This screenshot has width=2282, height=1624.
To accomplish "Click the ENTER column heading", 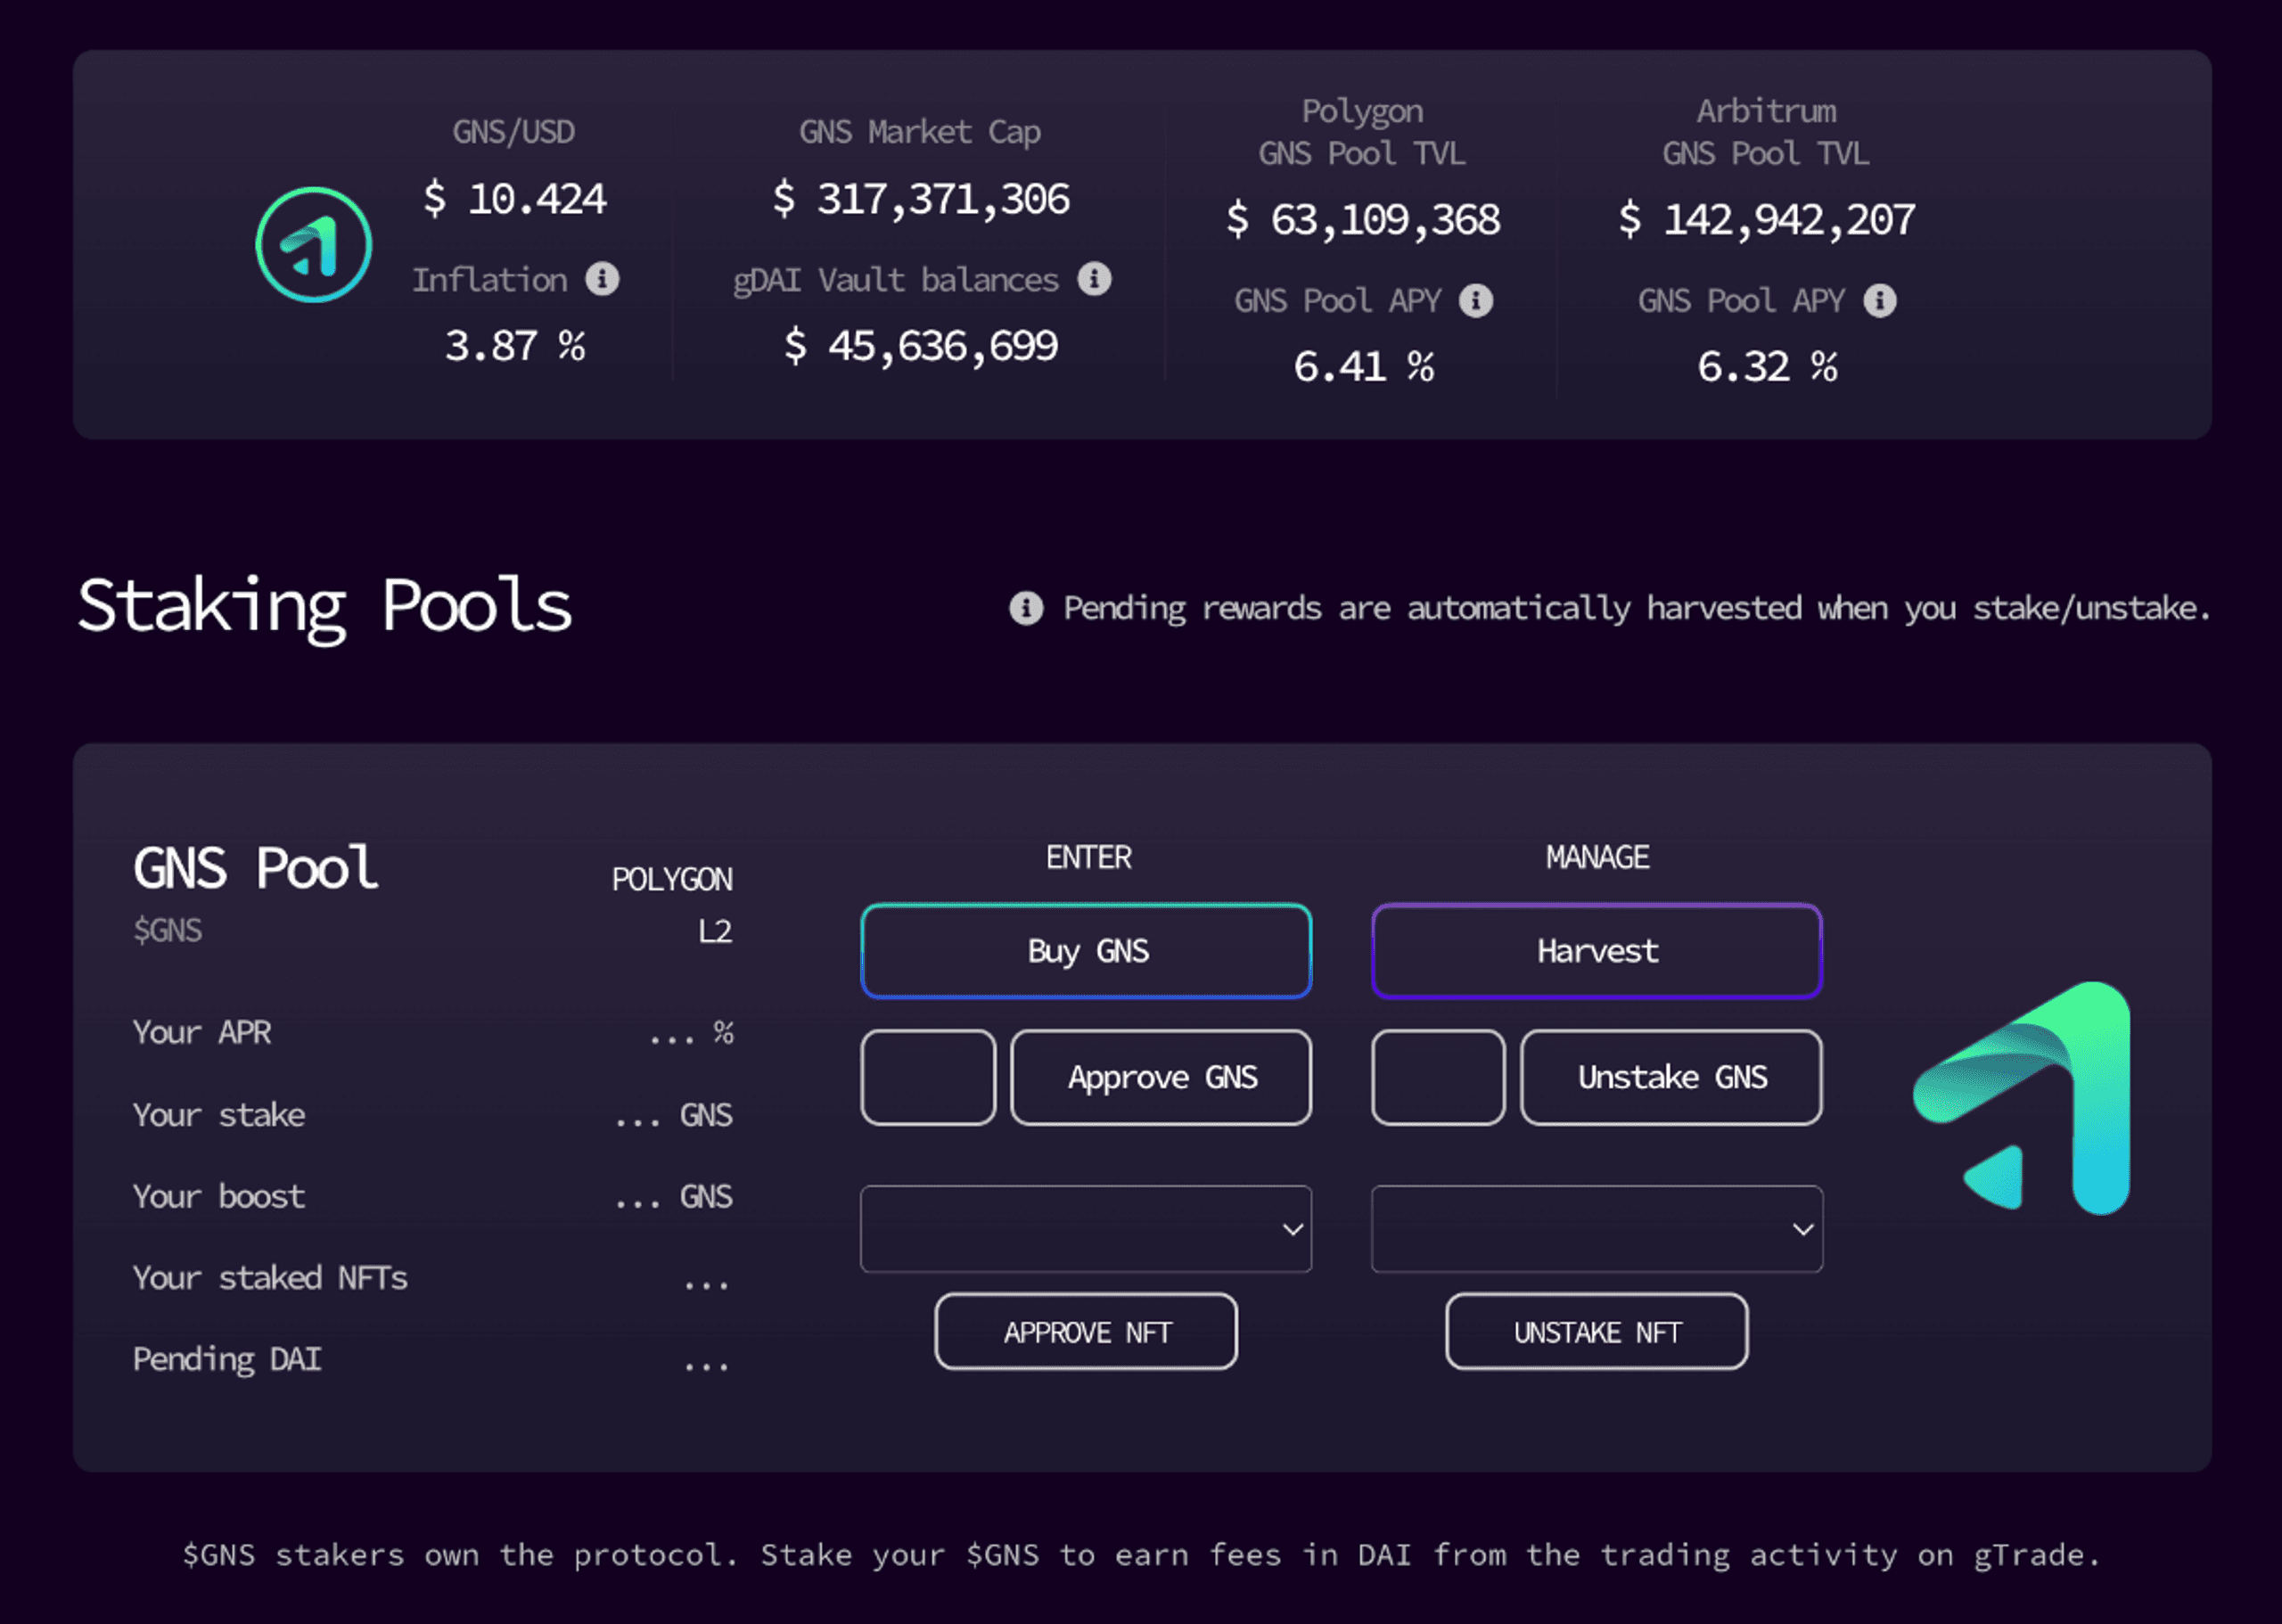I will (x=1088, y=857).
